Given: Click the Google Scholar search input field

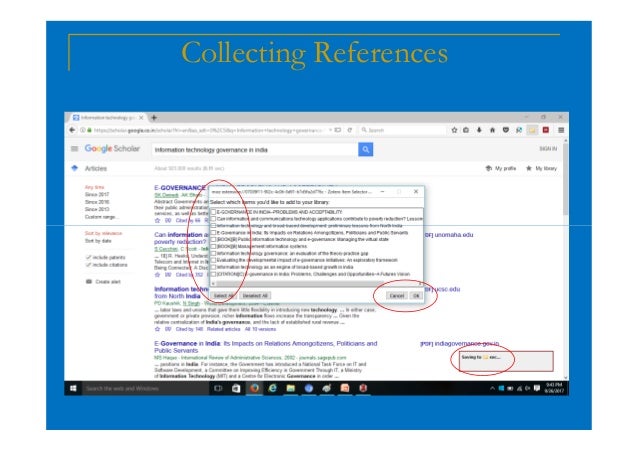Looking at the screenshot, I should click(254, 150).
